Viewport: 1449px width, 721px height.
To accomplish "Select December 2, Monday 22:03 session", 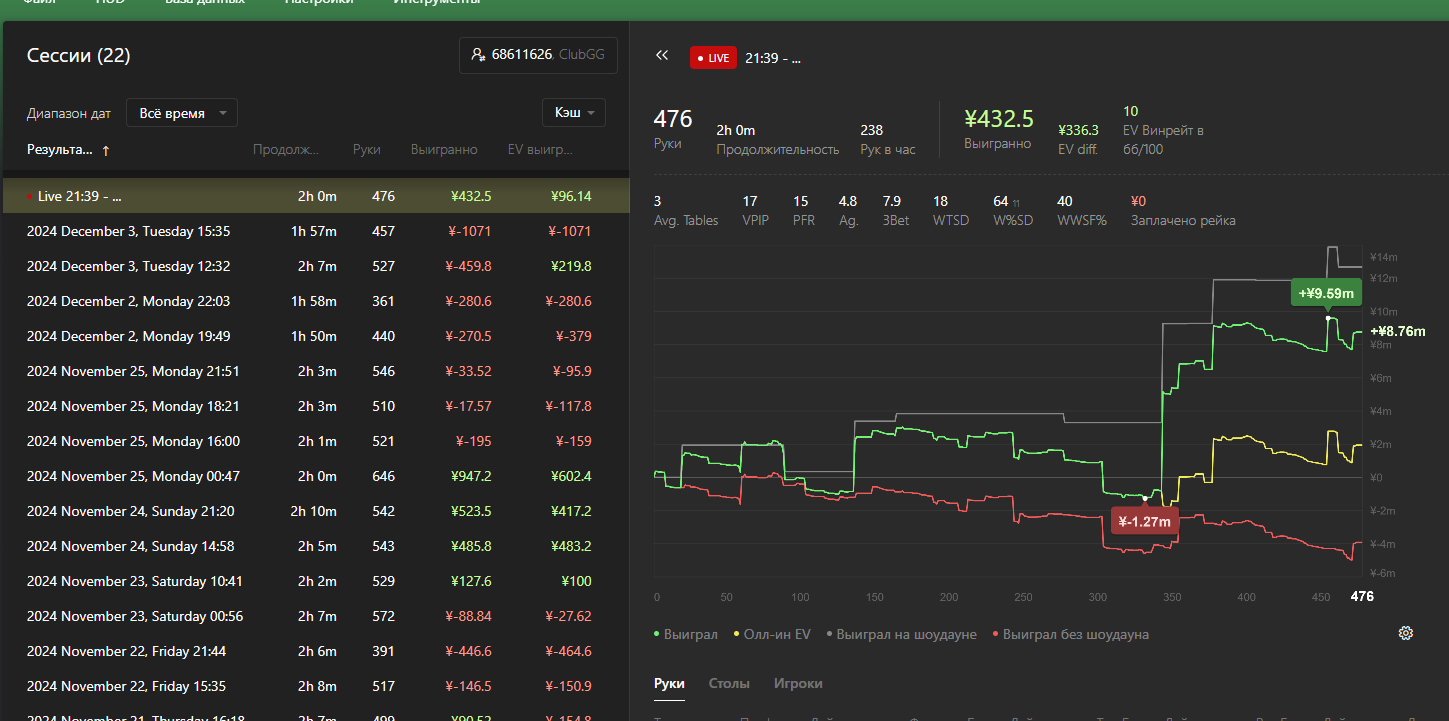I will [316, 301].
